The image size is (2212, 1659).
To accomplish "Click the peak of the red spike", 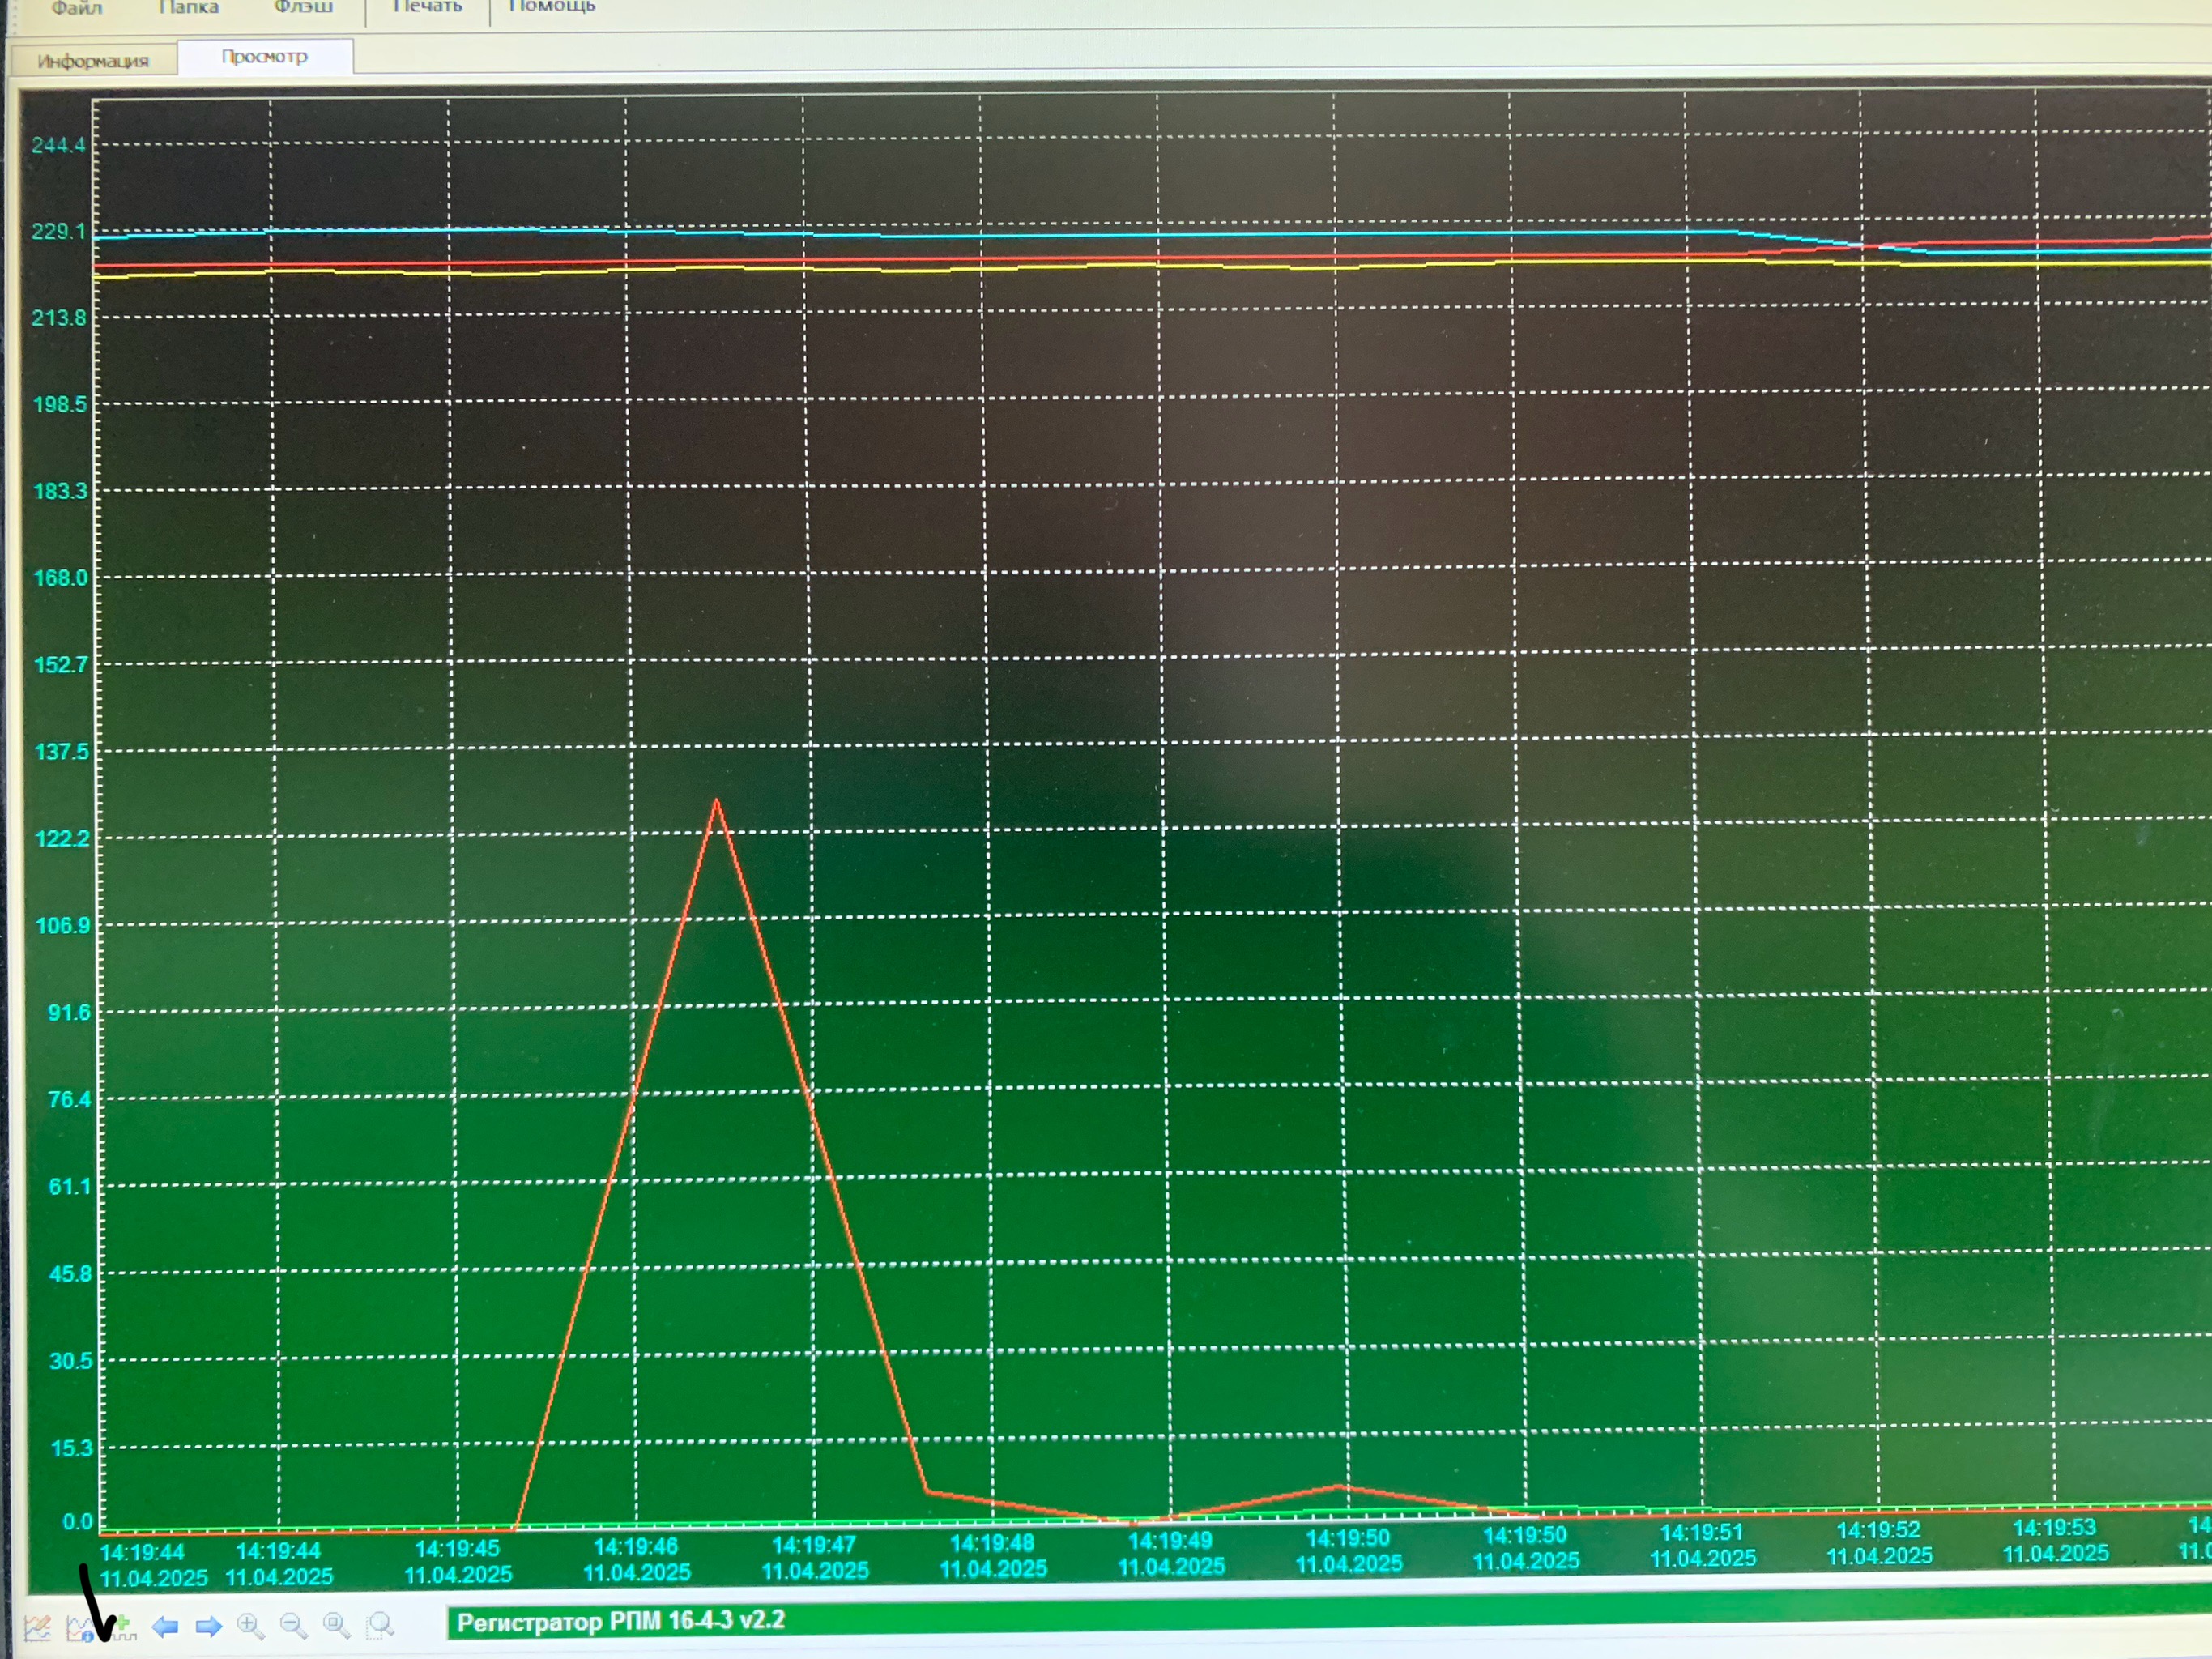I will click(x=716, y=801).
